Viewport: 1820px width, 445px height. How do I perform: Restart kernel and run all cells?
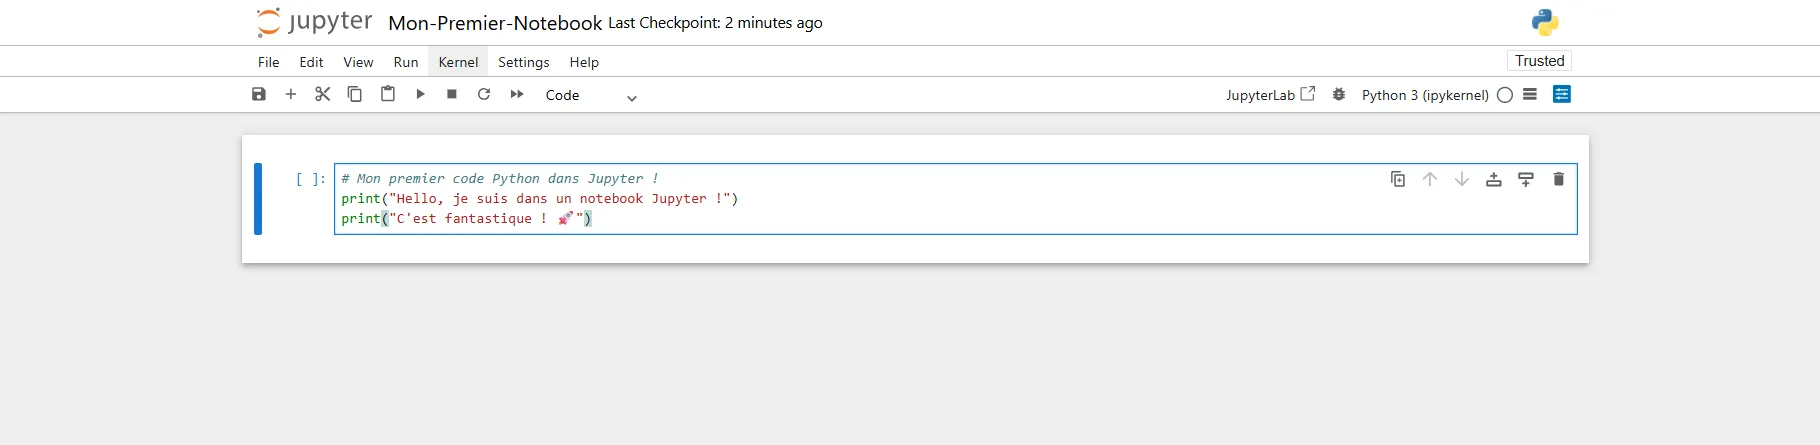(517, 94)
